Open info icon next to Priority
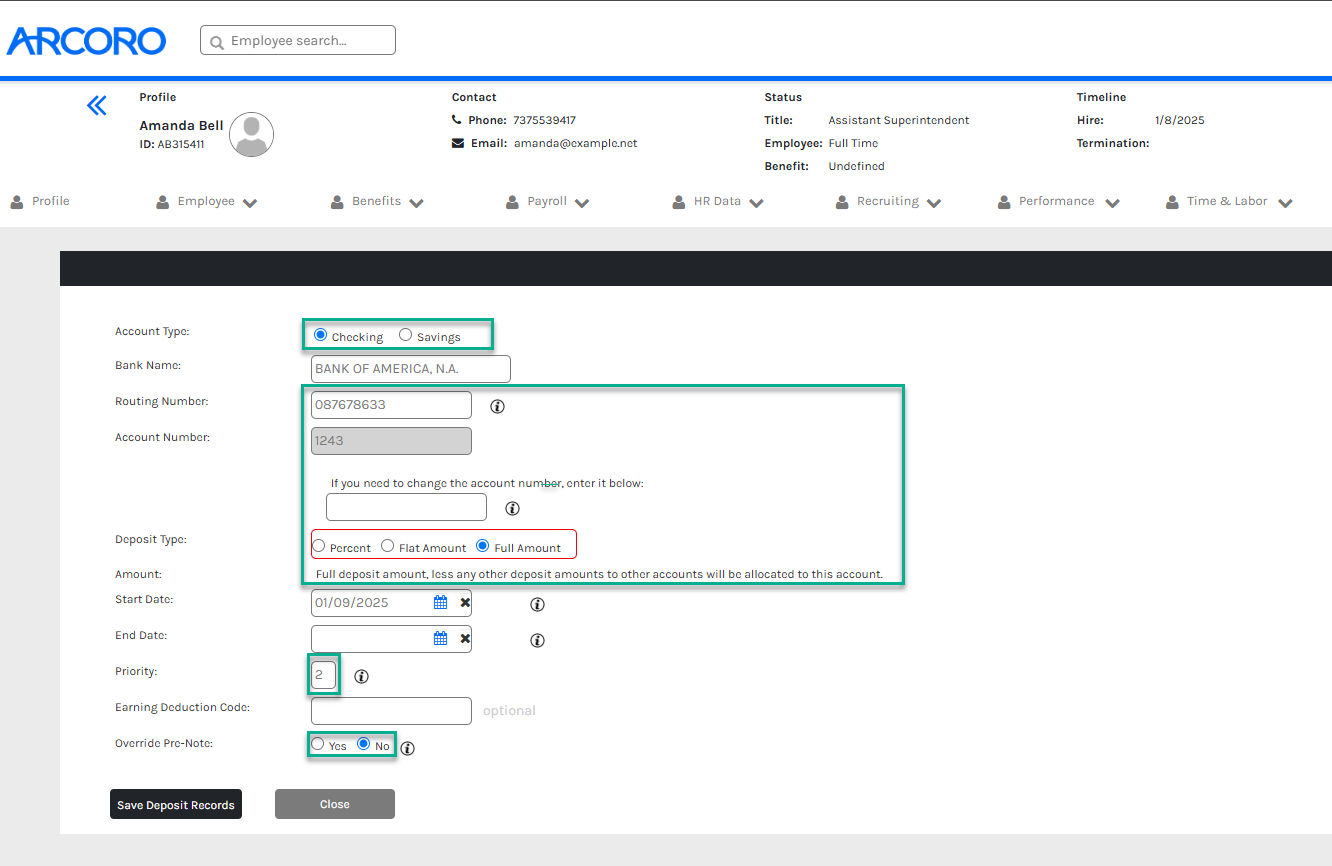The image size is (1332, 866). (x=362, y=676)
